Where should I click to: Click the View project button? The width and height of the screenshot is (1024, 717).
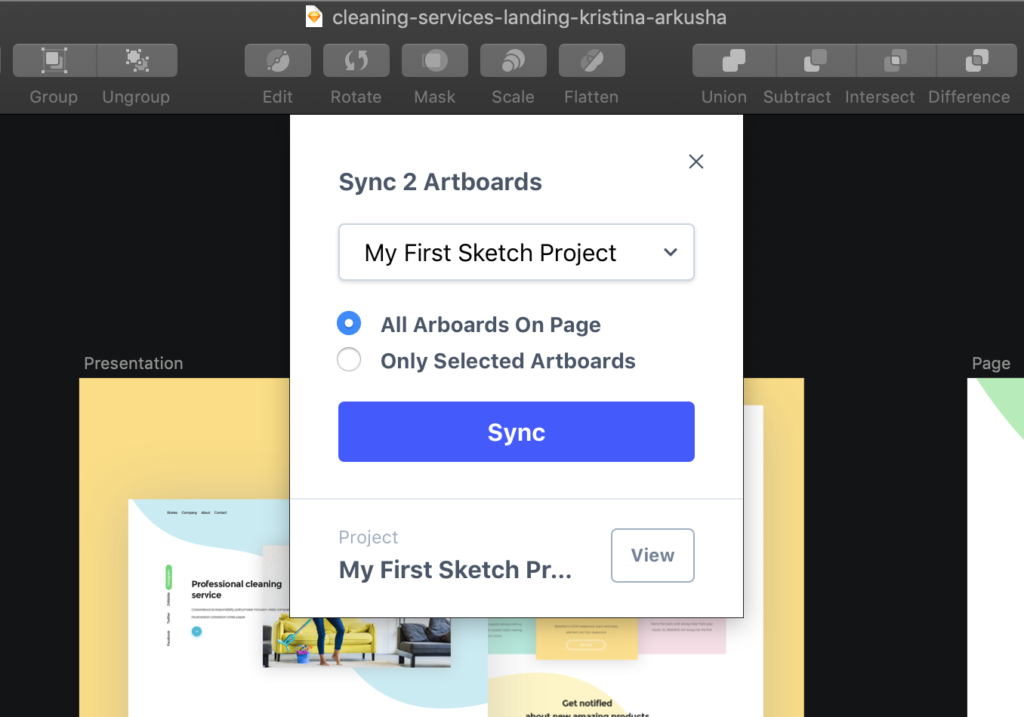[x=652, y=555]
